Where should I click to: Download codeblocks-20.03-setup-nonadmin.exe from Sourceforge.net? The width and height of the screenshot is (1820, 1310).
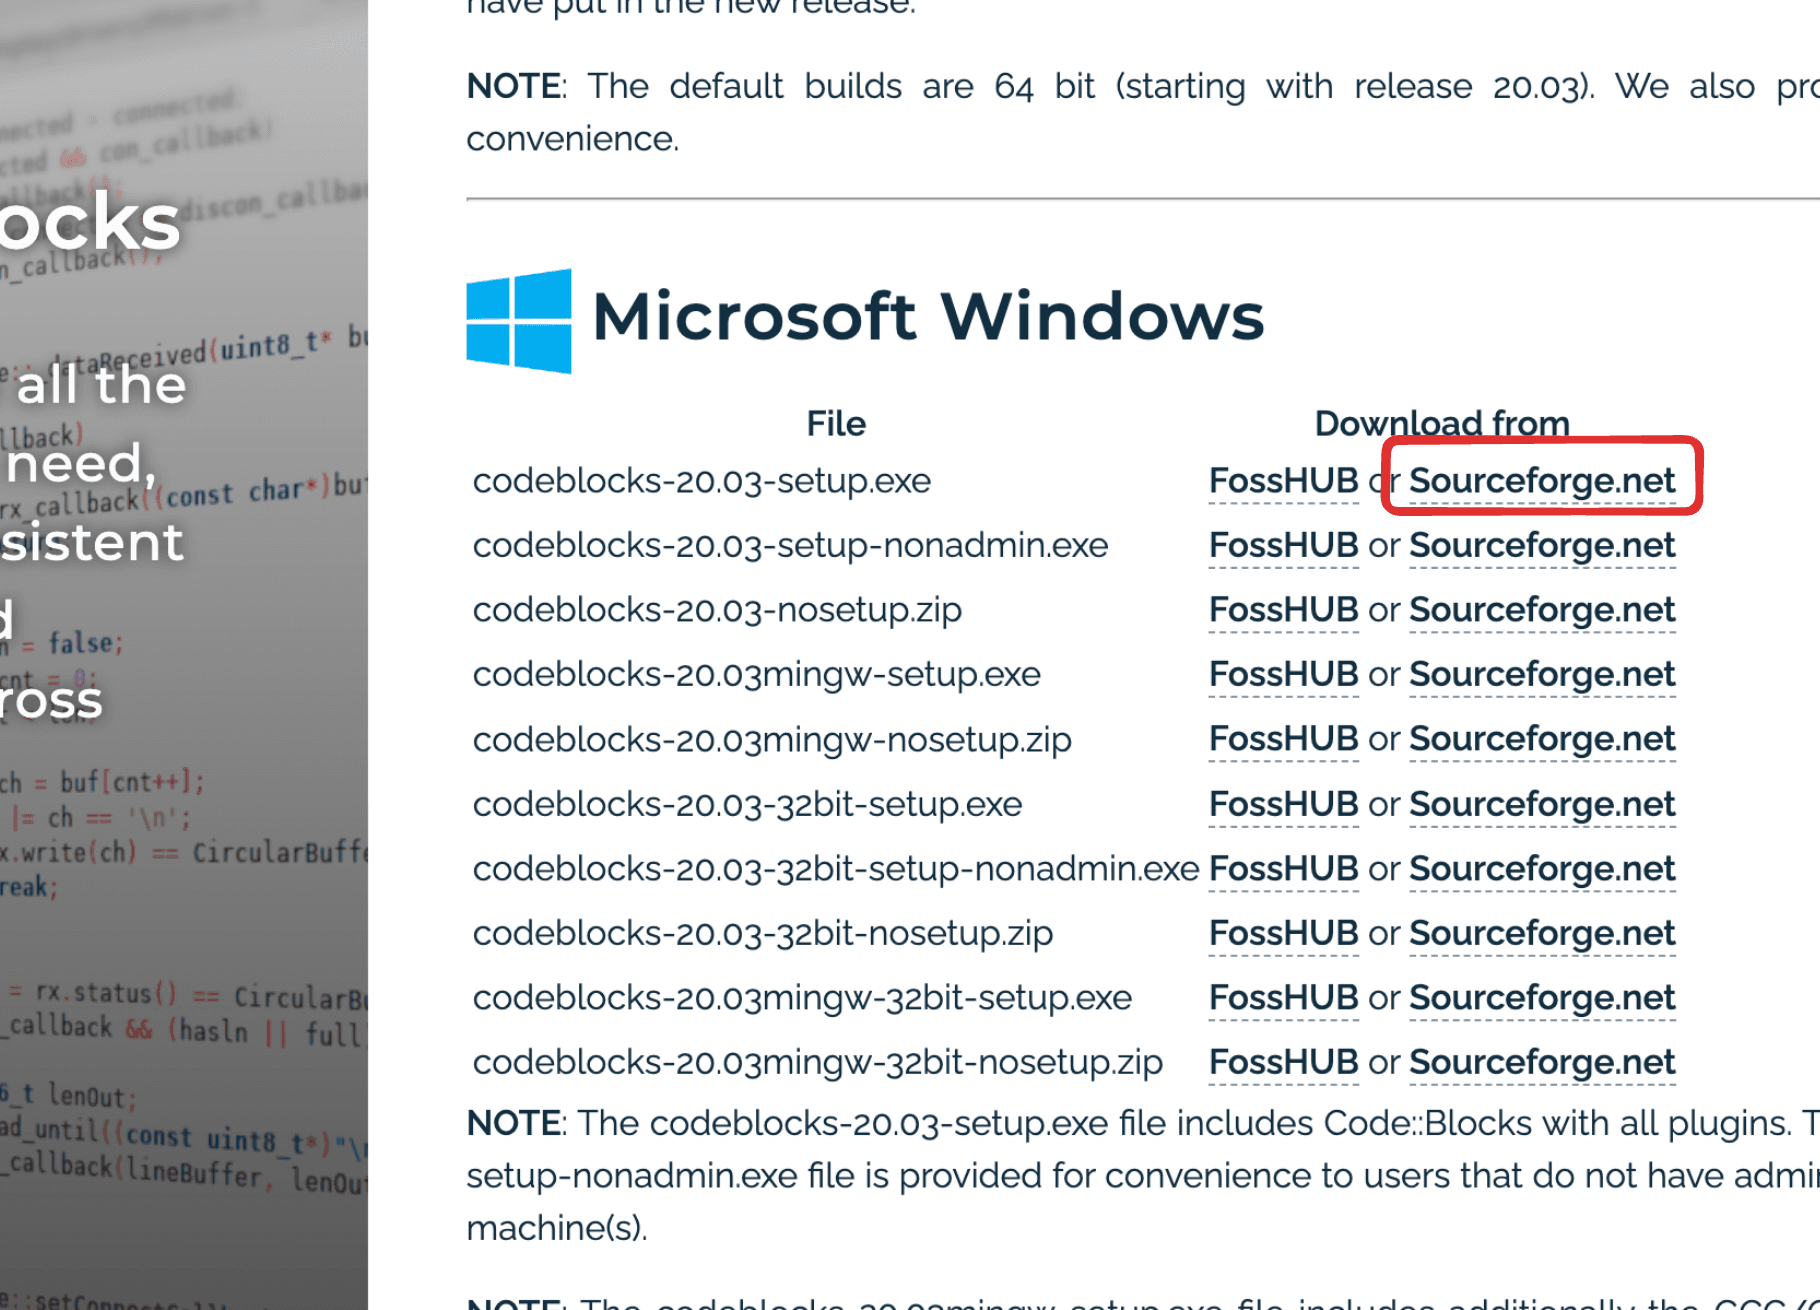click(1542, 546)
